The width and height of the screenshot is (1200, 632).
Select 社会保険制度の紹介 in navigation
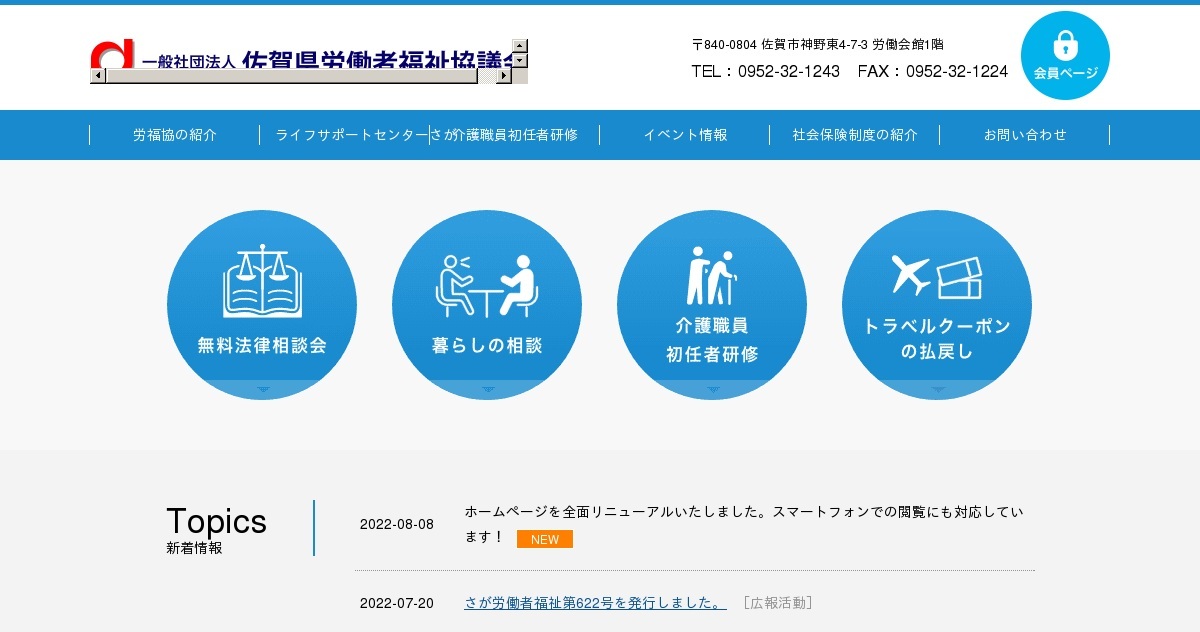(x=855, y=135)
